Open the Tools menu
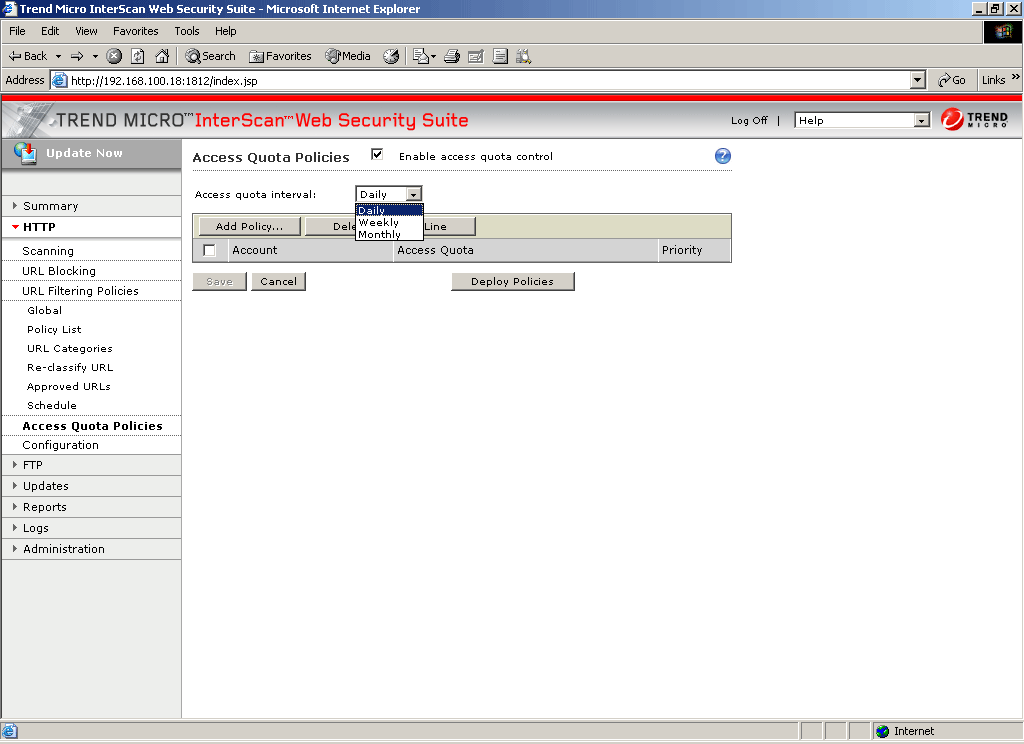 click(x=187, y=31)
